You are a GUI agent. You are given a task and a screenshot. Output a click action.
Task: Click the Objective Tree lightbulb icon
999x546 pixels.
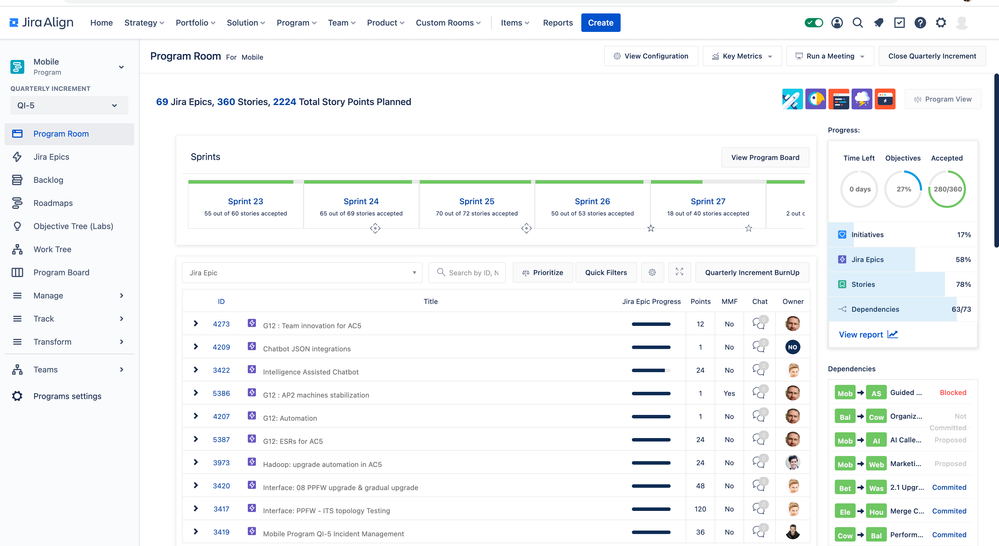click(x=17, y=226)
